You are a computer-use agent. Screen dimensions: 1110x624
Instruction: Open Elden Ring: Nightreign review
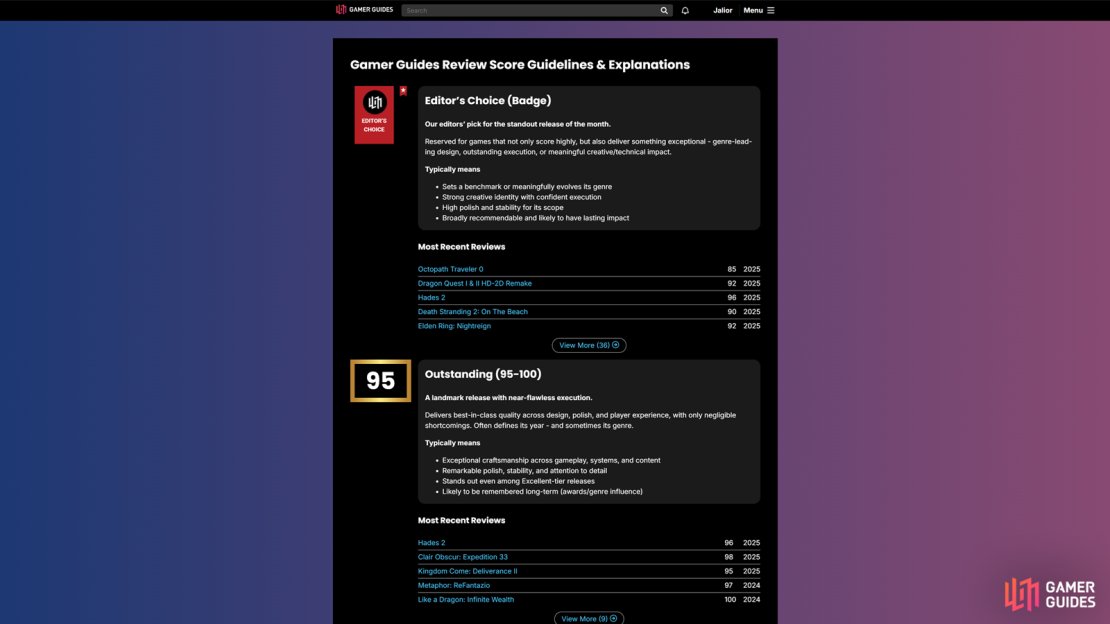coord(454,326)
